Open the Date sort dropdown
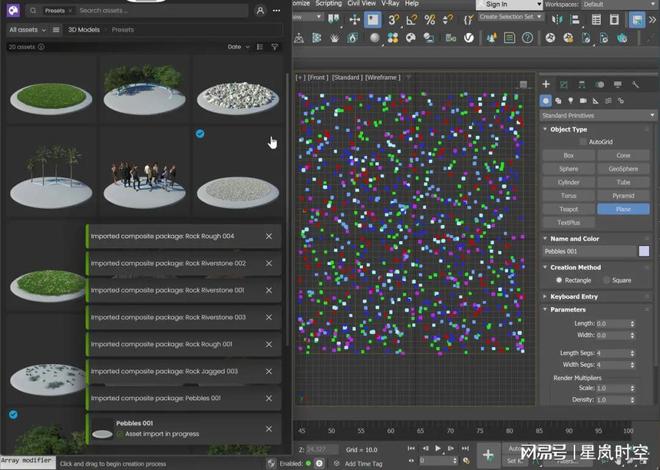Image resolution: width=660 pixels, height=470 pixels. (237, 46)
